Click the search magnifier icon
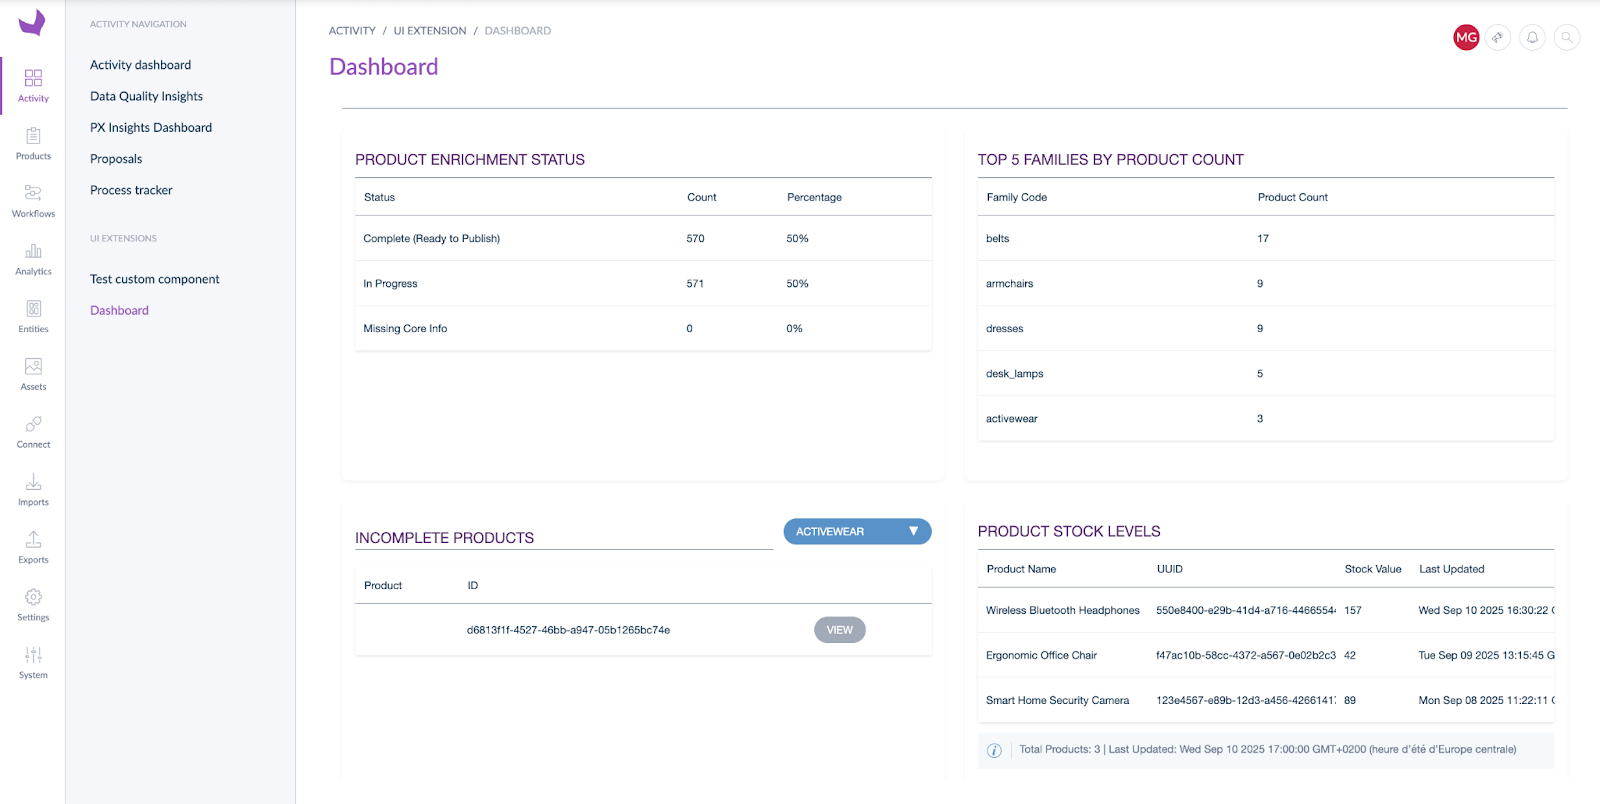This screenshot has height=804, width=1600. click(1567, 38)
